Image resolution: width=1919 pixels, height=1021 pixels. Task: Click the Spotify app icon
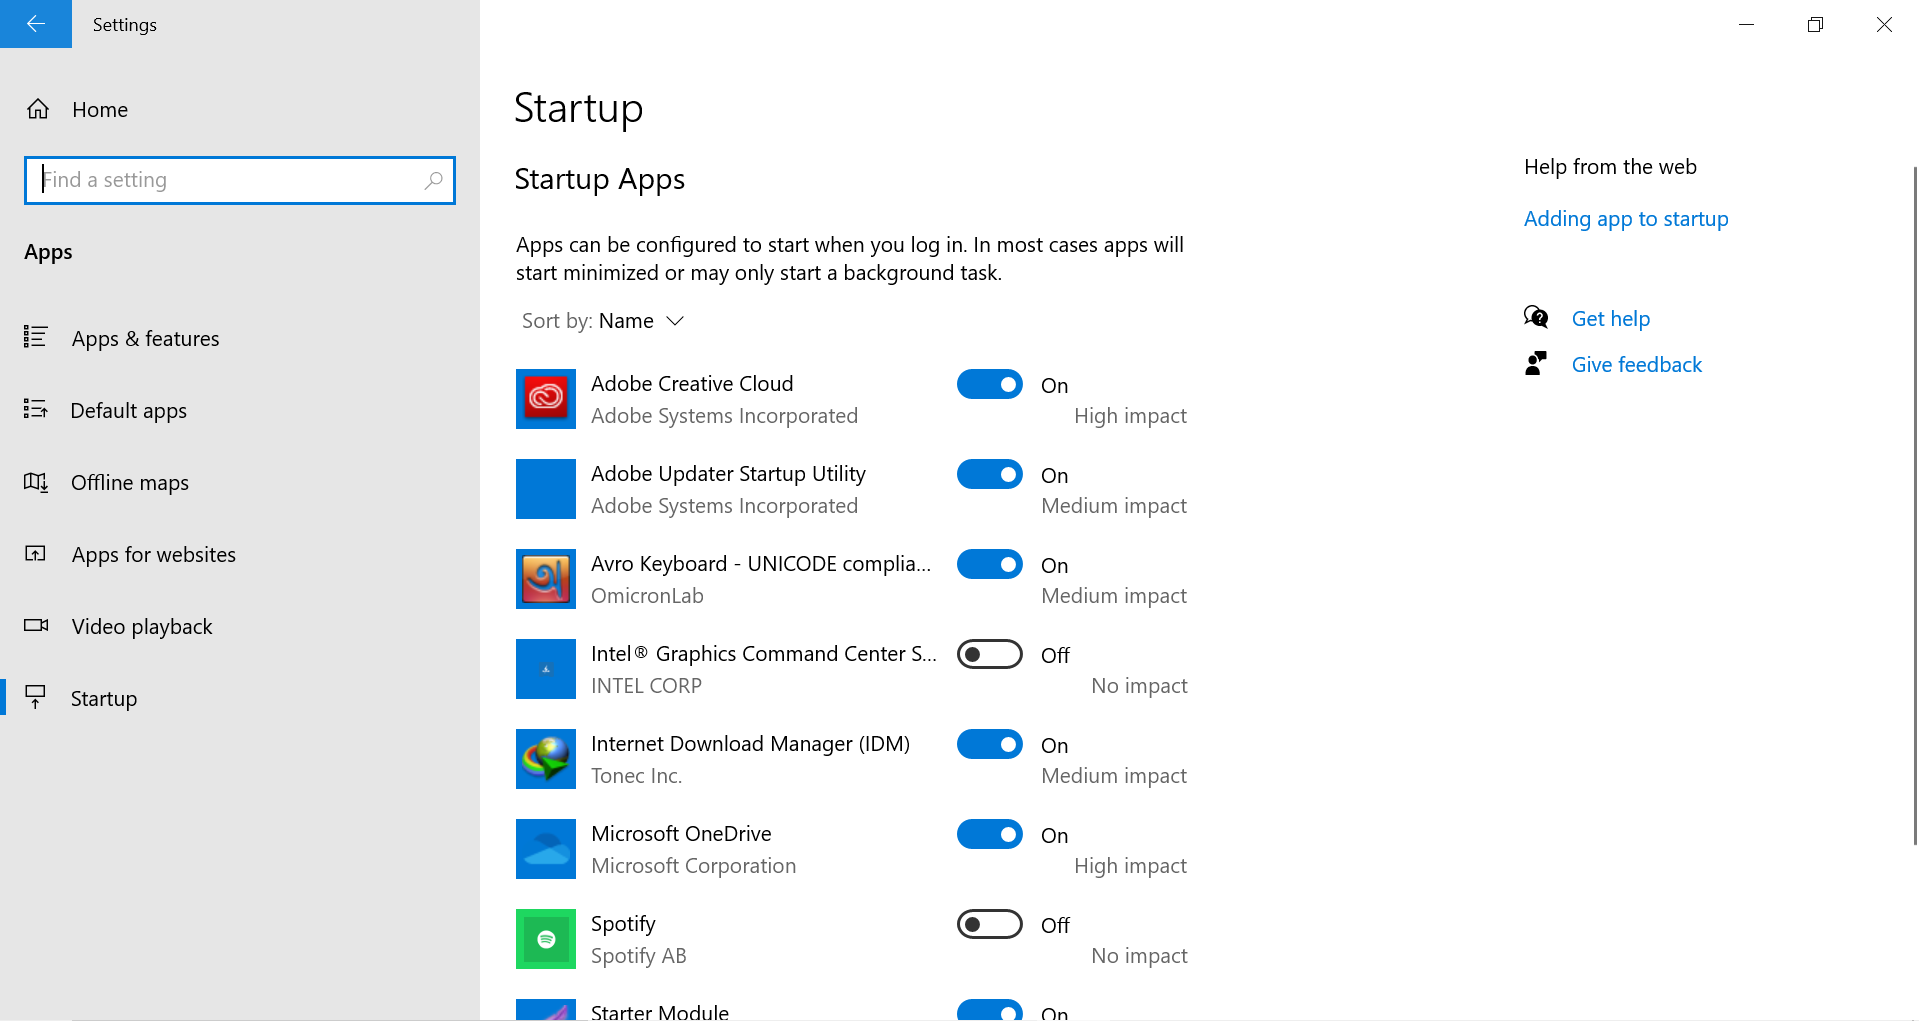point(546,939)
